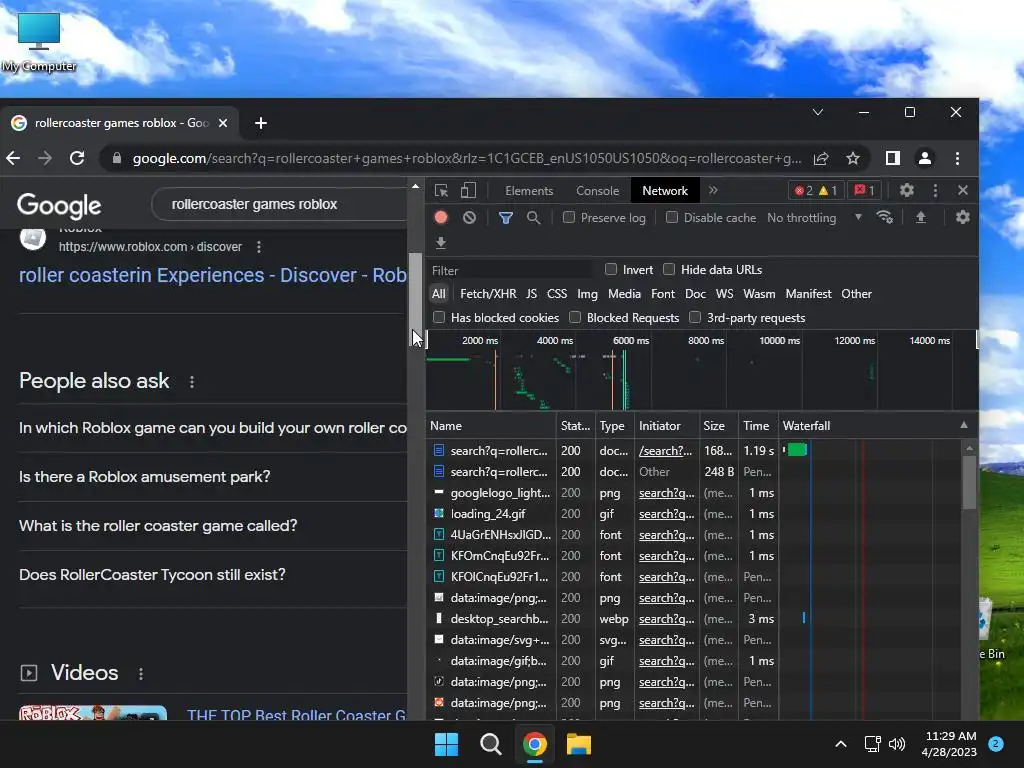Viewport: 1024px width, 768px height.
Task: Check Blocked Requests checkbox
Action: pos(575,317)
